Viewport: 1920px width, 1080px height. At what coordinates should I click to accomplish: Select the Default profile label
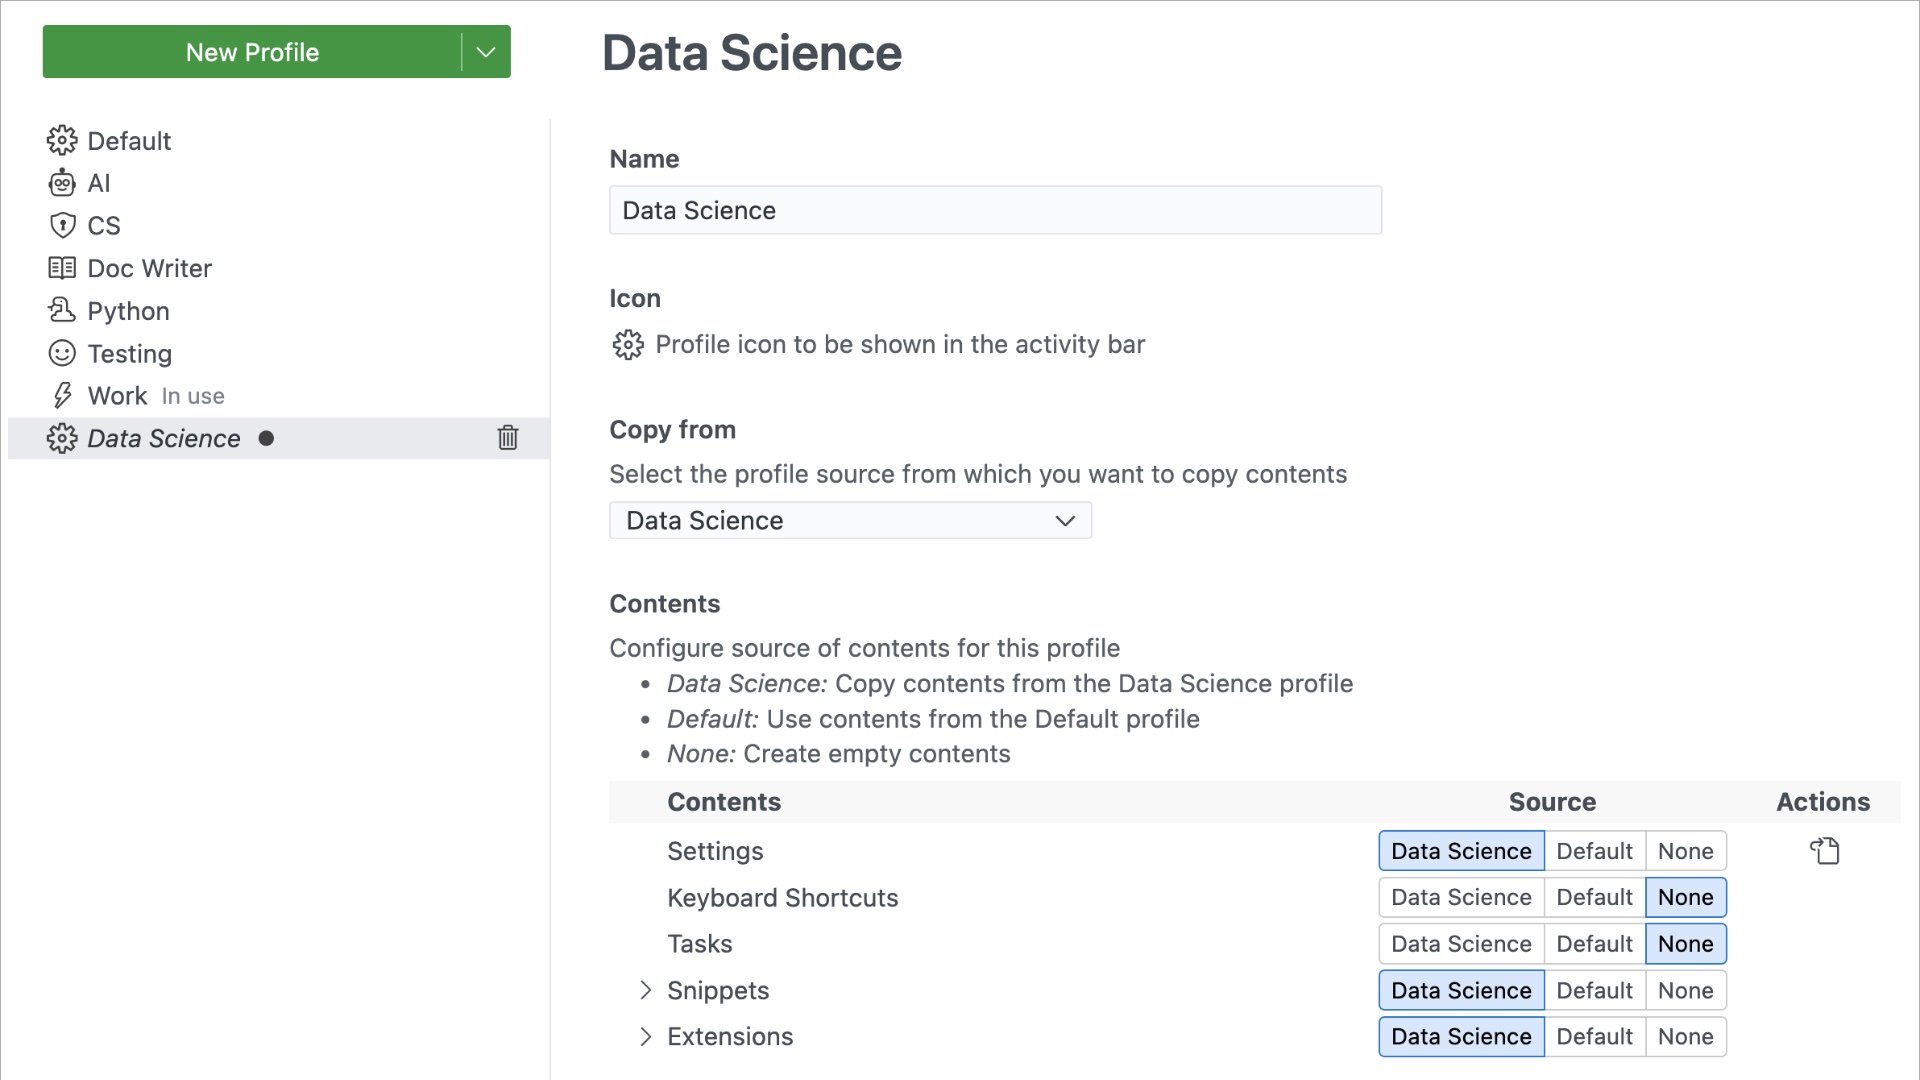click(129, 141)
